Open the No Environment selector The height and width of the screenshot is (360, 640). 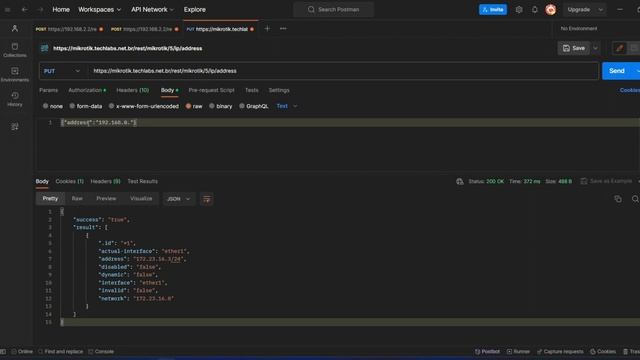(x=579, y=29)
